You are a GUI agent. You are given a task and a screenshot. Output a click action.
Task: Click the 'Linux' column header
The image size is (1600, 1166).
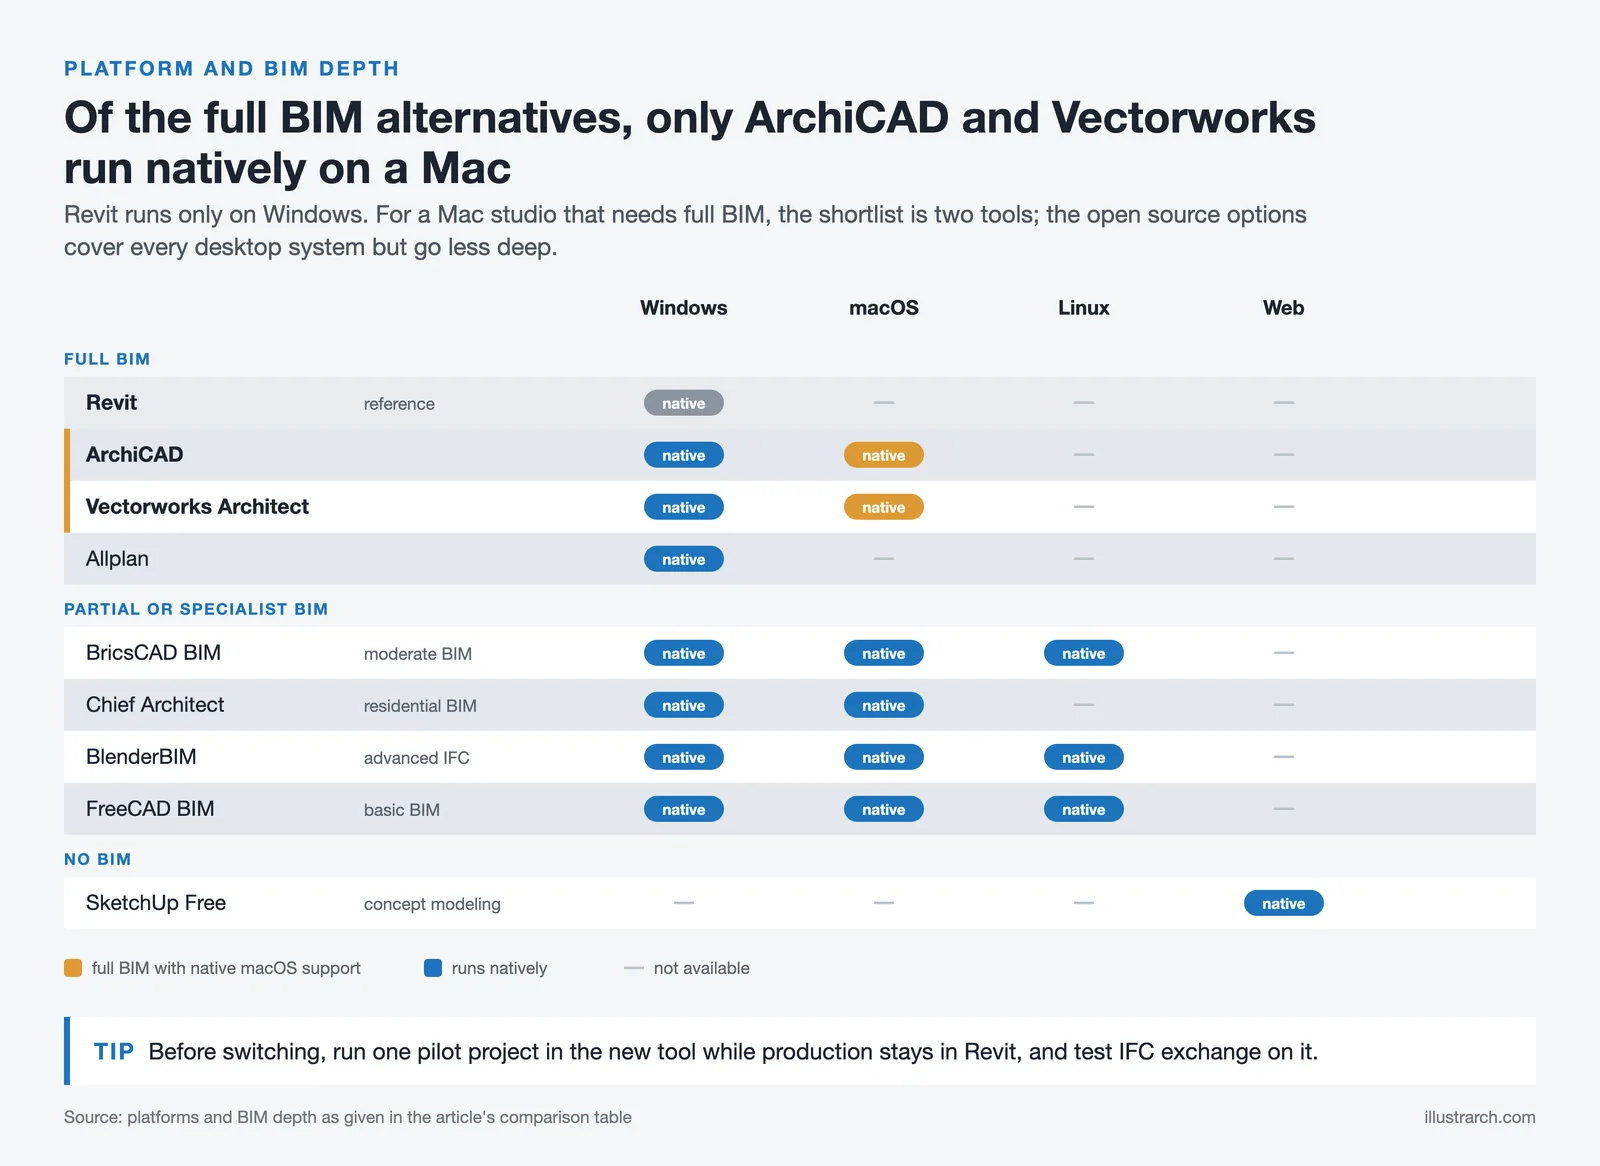point(1084,308)
